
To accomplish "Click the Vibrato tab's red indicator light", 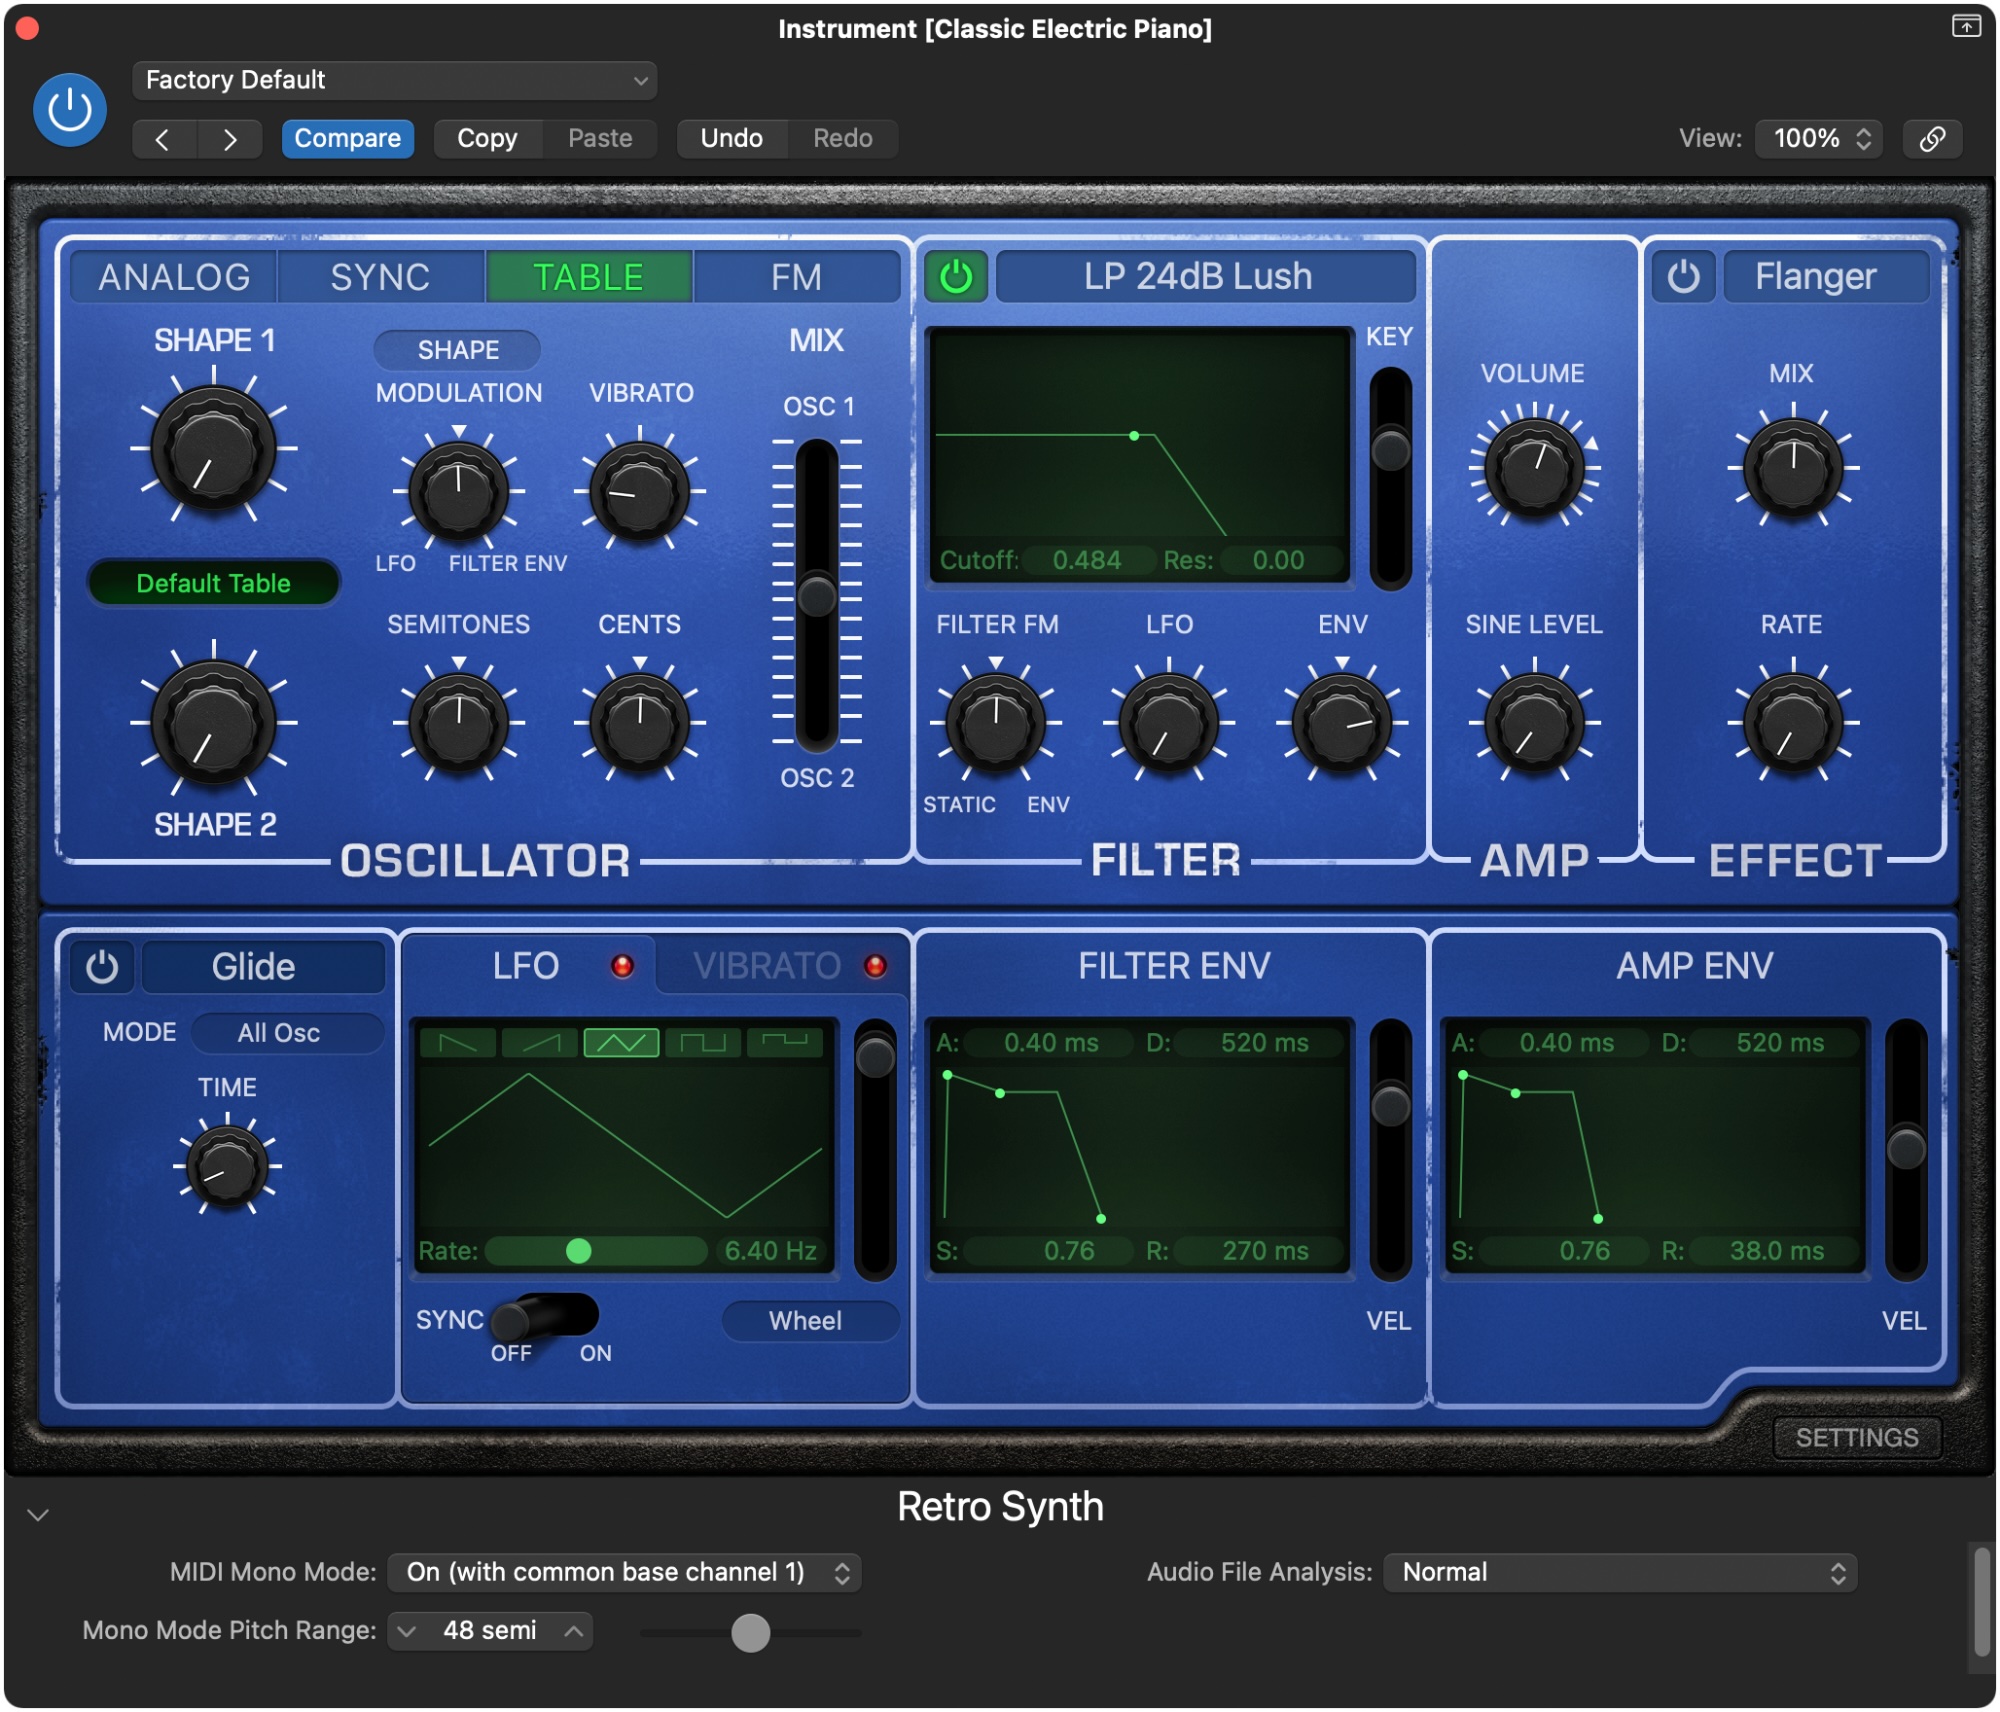I will point(875,966).
